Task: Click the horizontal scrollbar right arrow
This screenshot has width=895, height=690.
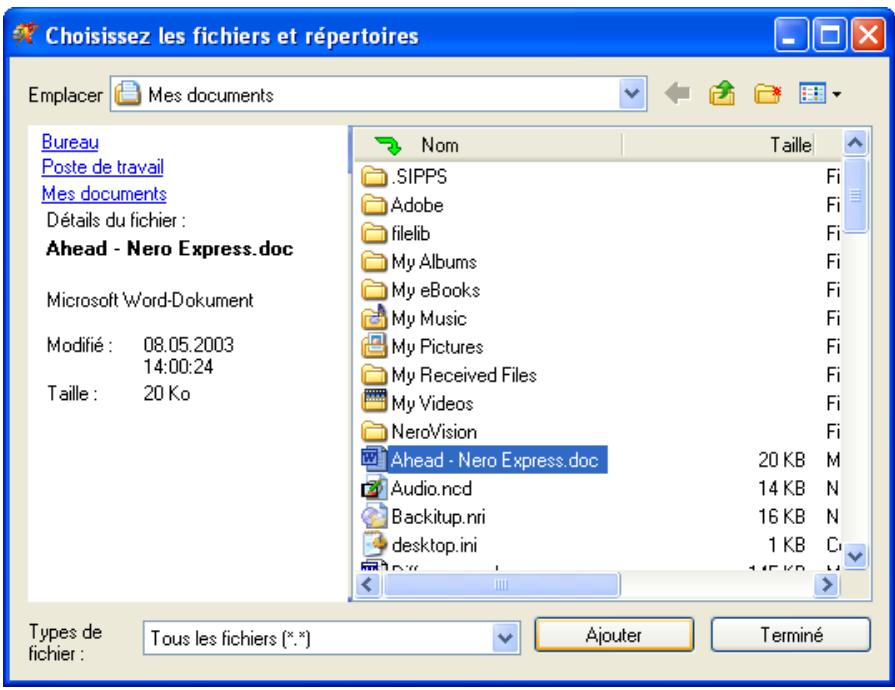Action: (x=826, y=584)
